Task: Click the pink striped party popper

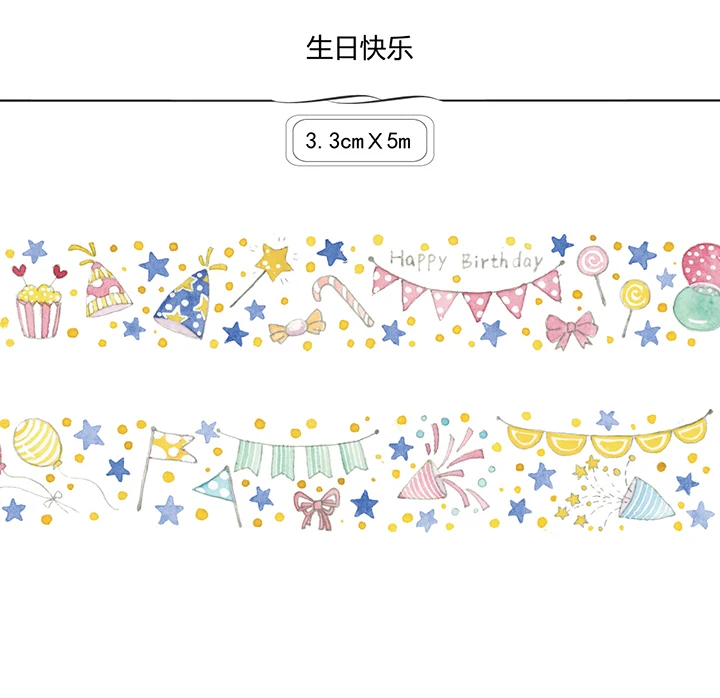Action: pyautogui.click(x=441, y=473)
